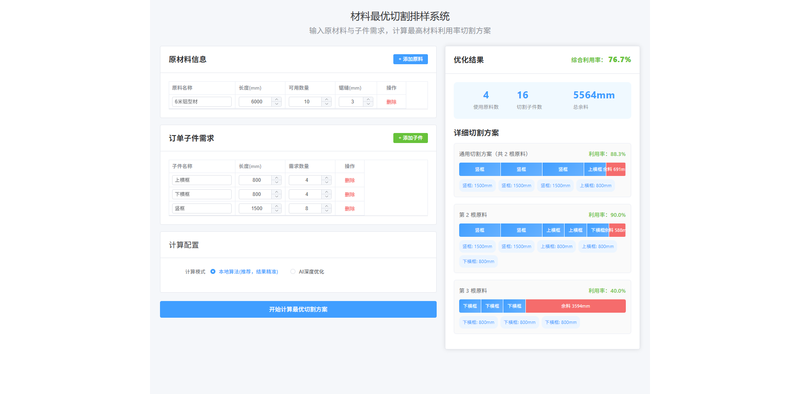This screenshot has height=394, width=800.
Task: Delete the 上横框 part row
Action: [349, 180]
